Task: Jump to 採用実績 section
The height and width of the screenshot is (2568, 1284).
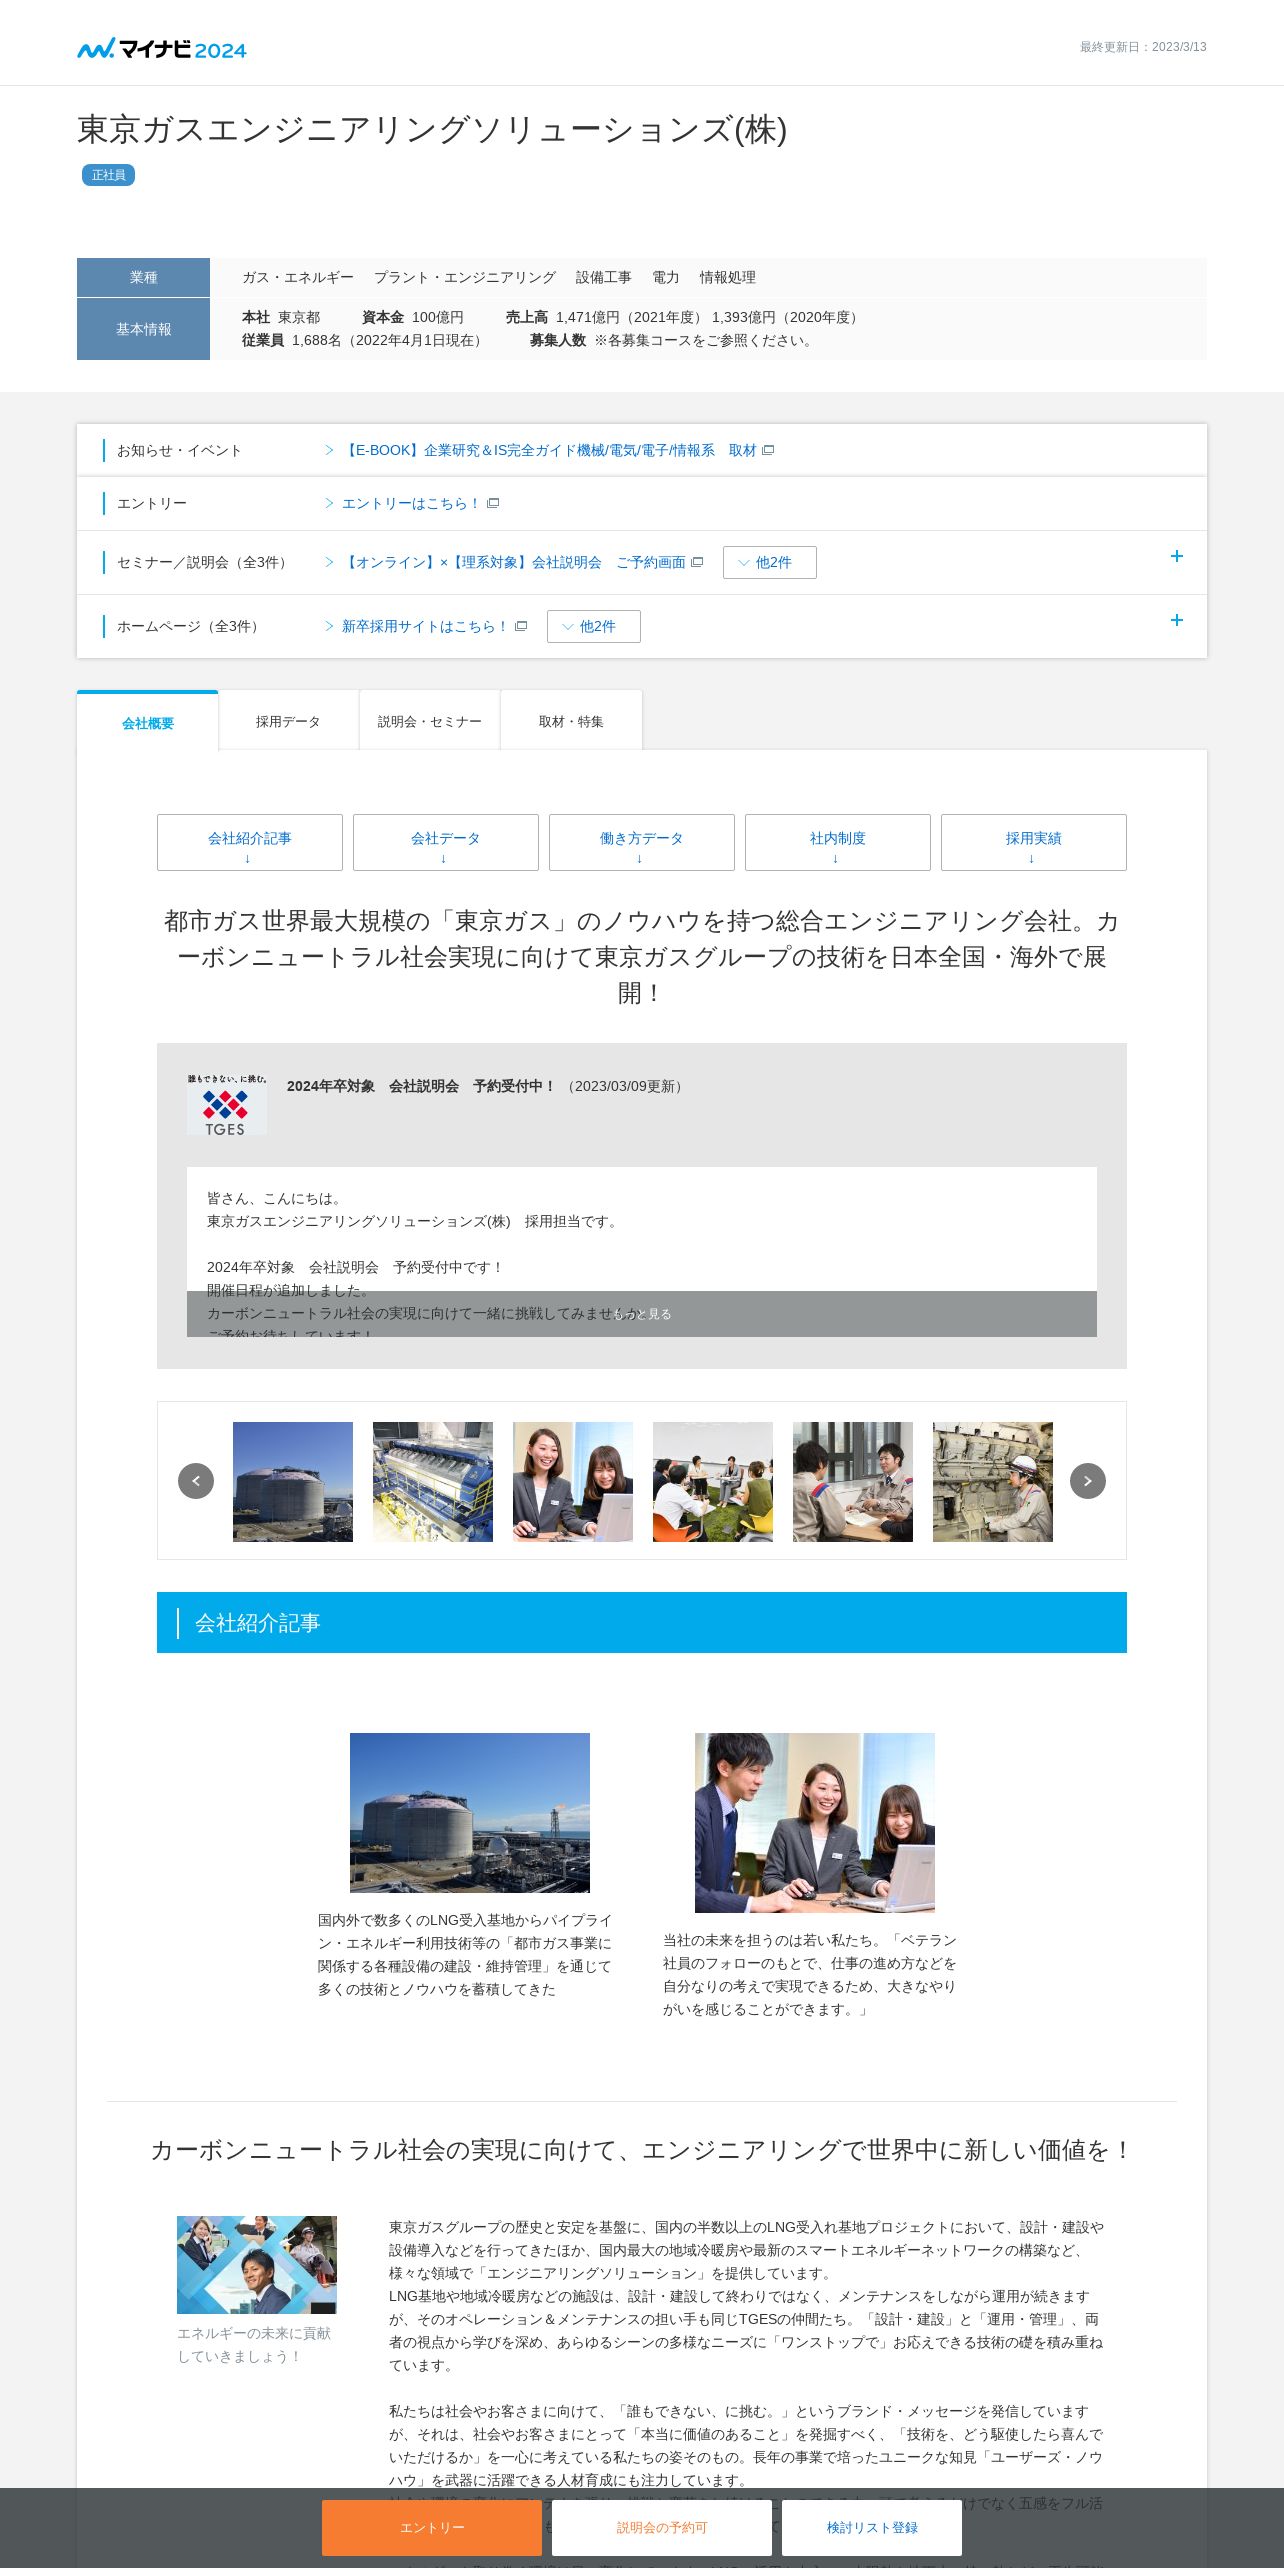Action: click(1034, 842)
